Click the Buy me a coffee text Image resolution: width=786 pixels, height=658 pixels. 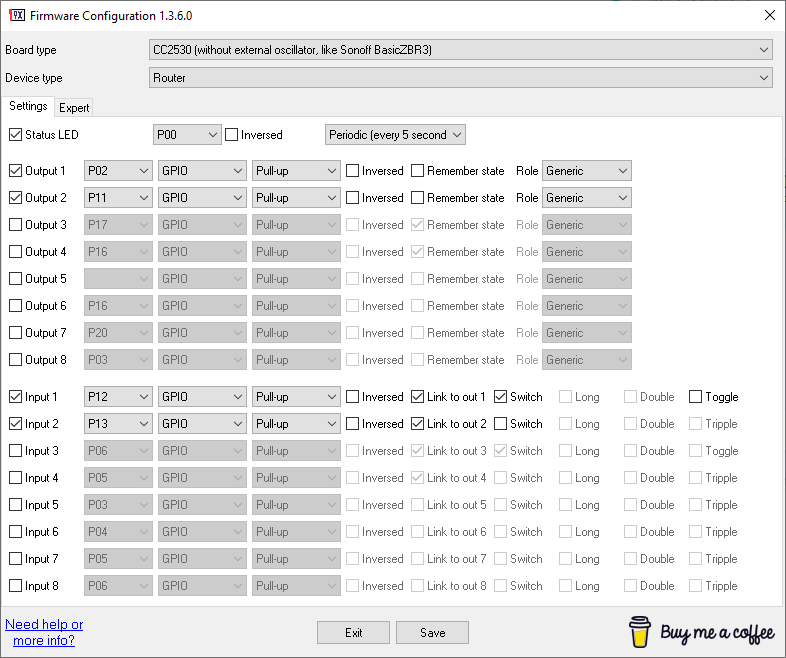click(717, 633)
